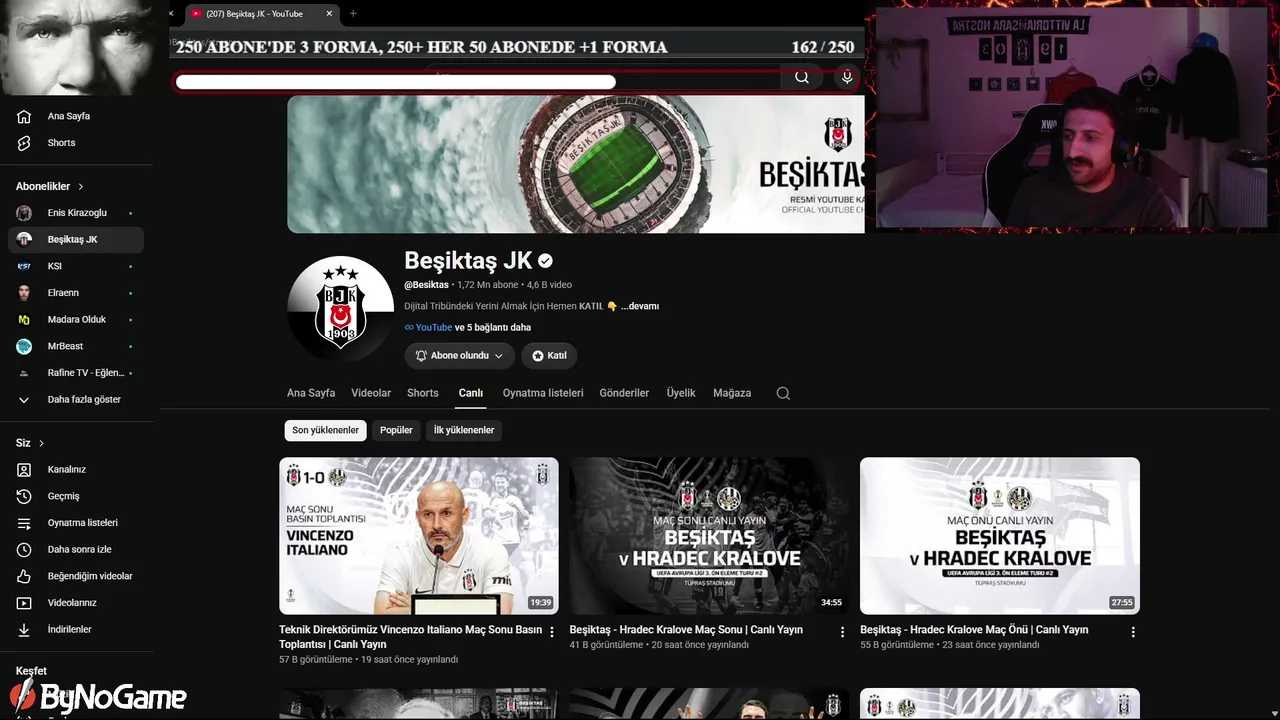Screen dimensions: 1280x720
Task: Open the Elraenn subscription channel
Action: pyautogui.click(x=77, y=293)
